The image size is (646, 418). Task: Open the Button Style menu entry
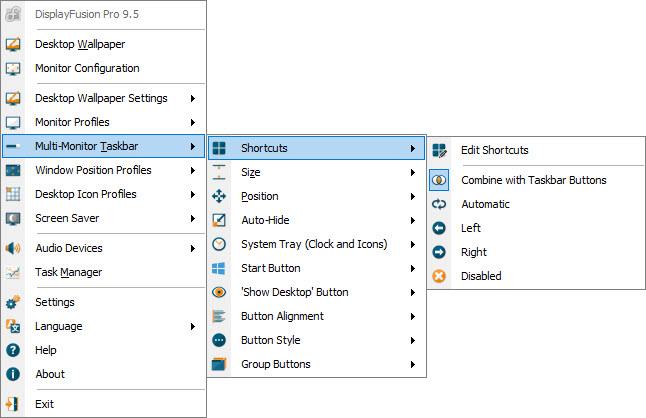pyautogui.click(x=317, y=340)
